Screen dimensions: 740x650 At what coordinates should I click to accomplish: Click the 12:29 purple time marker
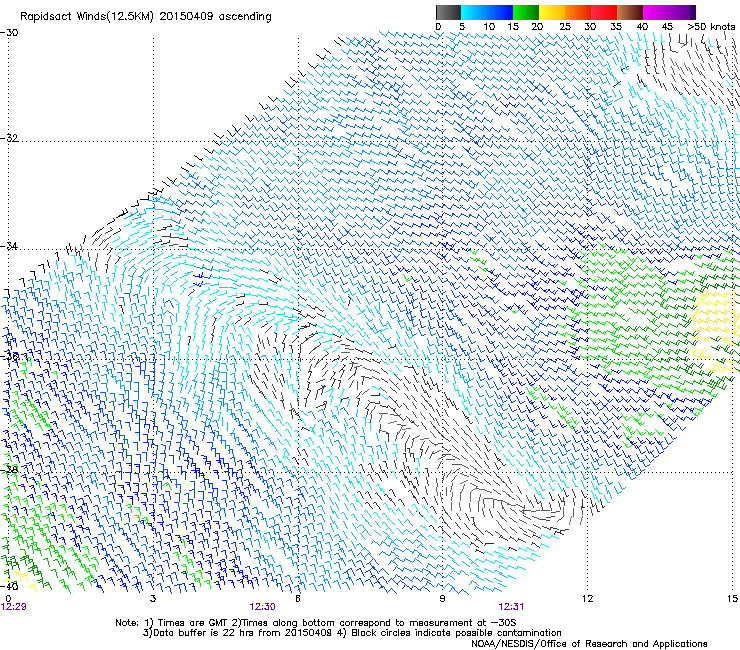(x=14, y=607)
